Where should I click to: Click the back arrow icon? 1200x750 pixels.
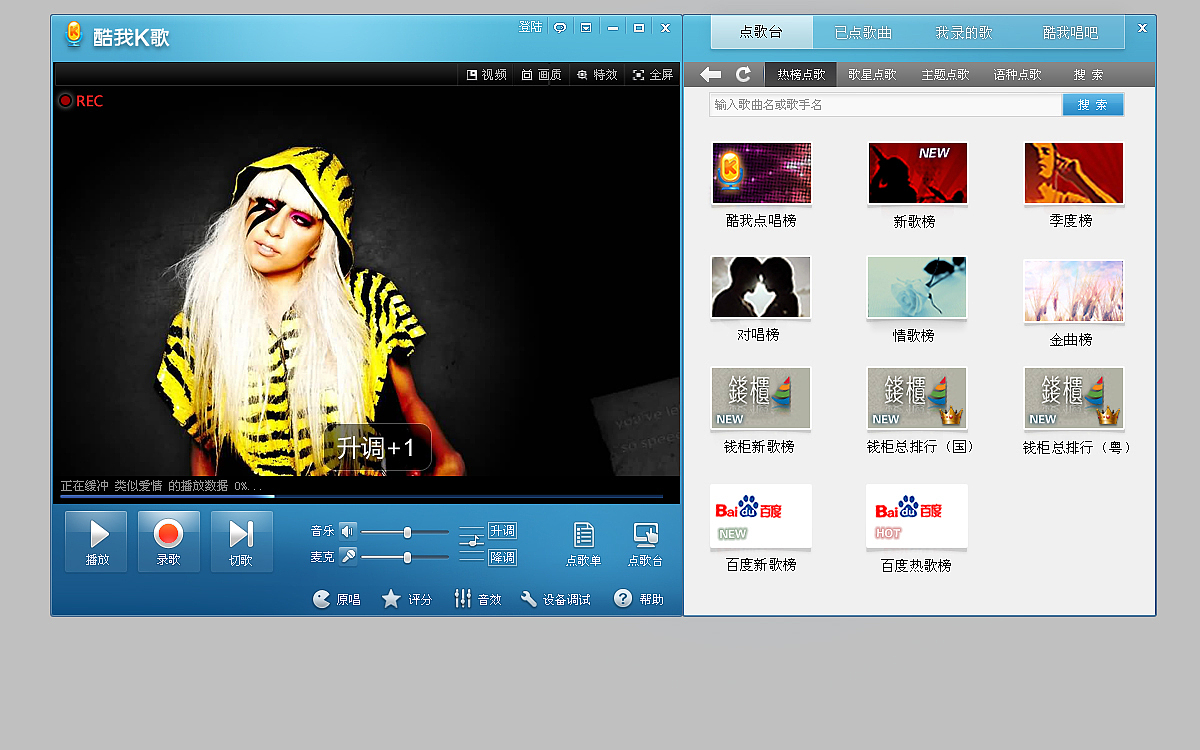pyautogui.click(x=711, y=74)
